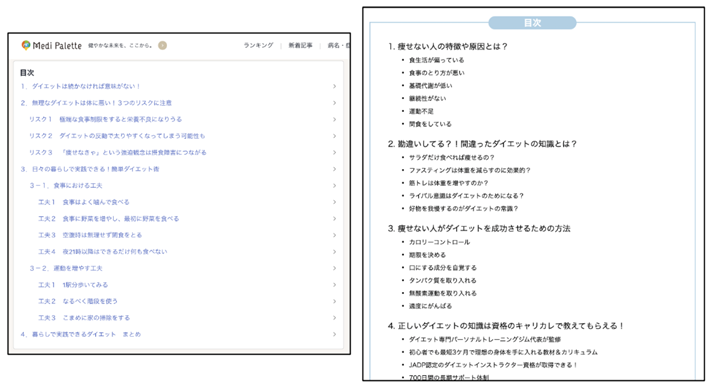Open link 1. ダイエットは続かなければ意味がない！
The height and width of the screenshot is (390, 712).
click(x=80, y=86)
